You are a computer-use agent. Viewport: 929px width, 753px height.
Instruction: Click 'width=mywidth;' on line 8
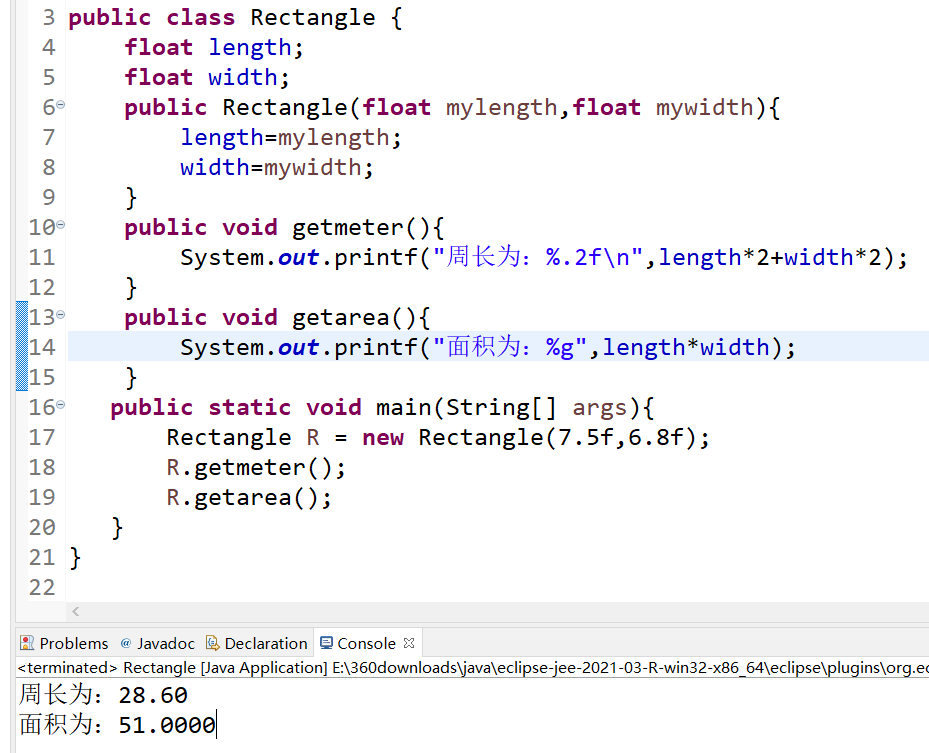277,168
